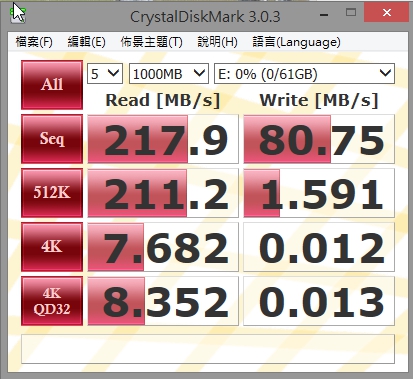This screenshot has width=413, height=379.
Task: Open the 佈景主題(T) theme menu
Action: pyautogui.click(x=151, y=42)
